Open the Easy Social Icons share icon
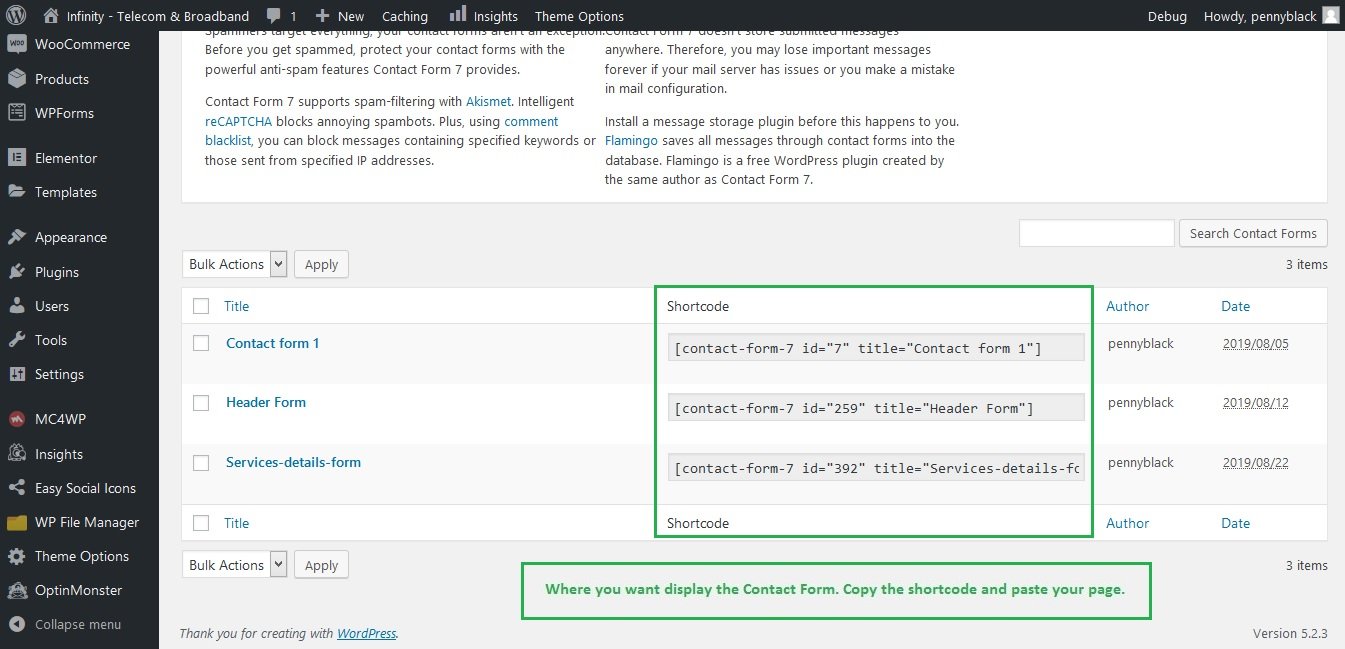 pos(16,488)
